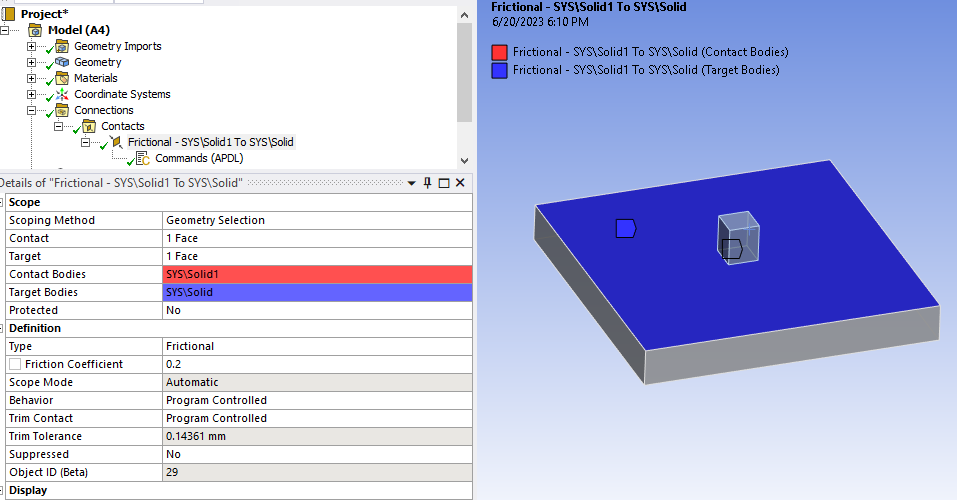Viewport: 957px width, 500px height.
Task: Click the Commands (APDL) script icon
Action: [x=143, y=158]
